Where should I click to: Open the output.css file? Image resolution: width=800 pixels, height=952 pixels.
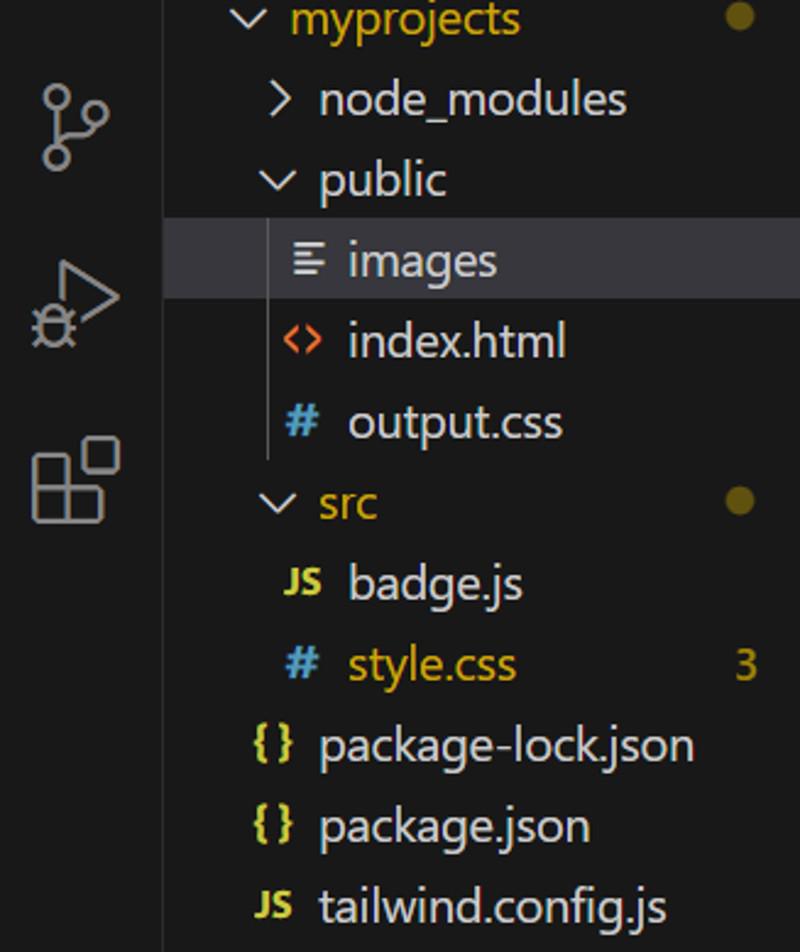pos(455,422)
